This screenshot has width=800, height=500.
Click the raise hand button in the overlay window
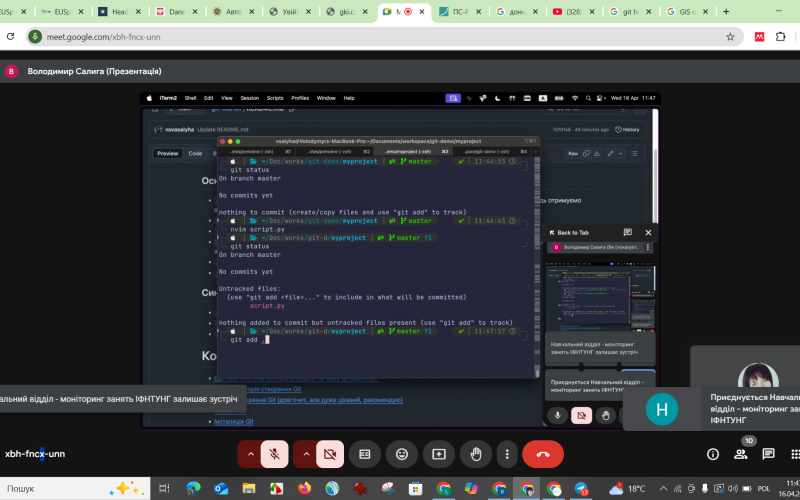[606, 415]
